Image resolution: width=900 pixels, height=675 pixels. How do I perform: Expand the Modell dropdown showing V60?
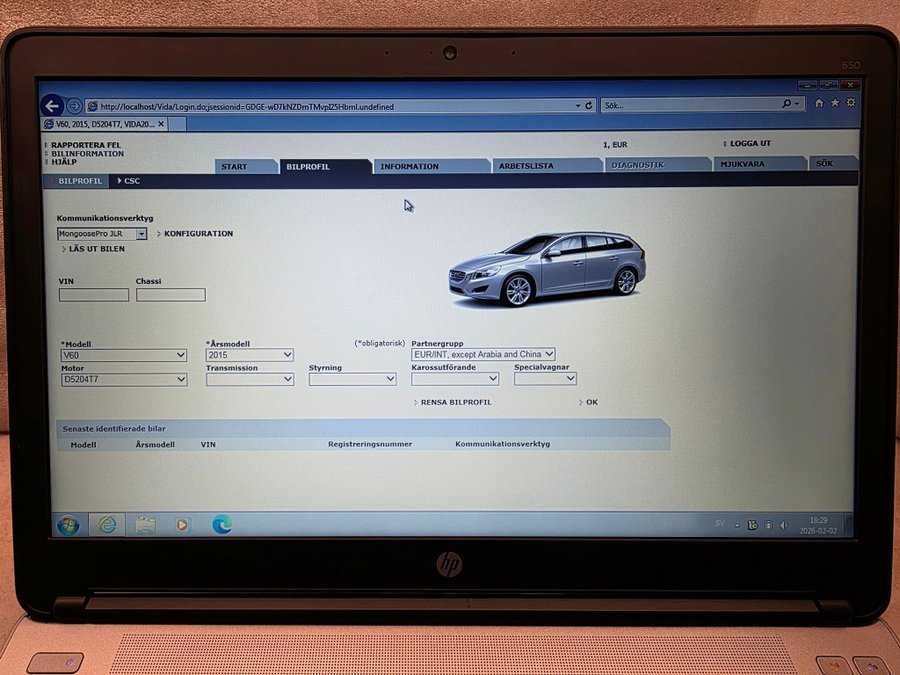click(x=123, y=355)
